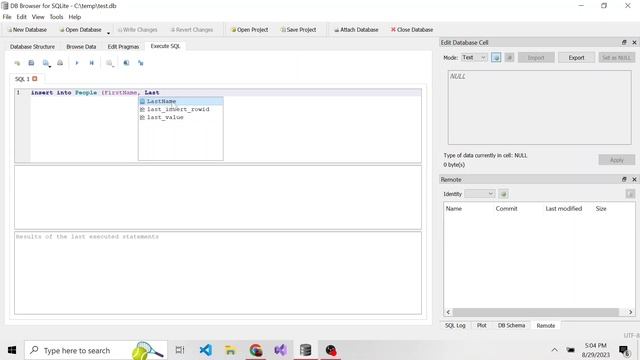Click the grayed icon next to the word wrap icon
Image resolution: width=640 pixels, height=360 pixels.
click(x=509, y=58)
